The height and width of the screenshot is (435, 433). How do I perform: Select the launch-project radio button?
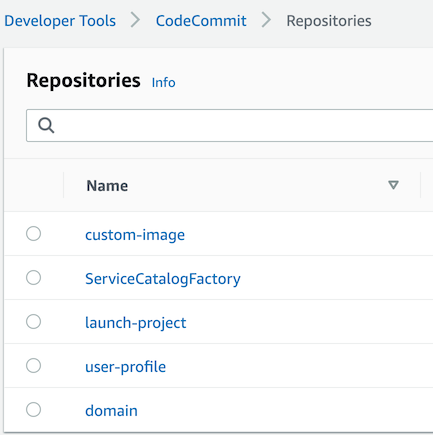[x=34, y=322]
